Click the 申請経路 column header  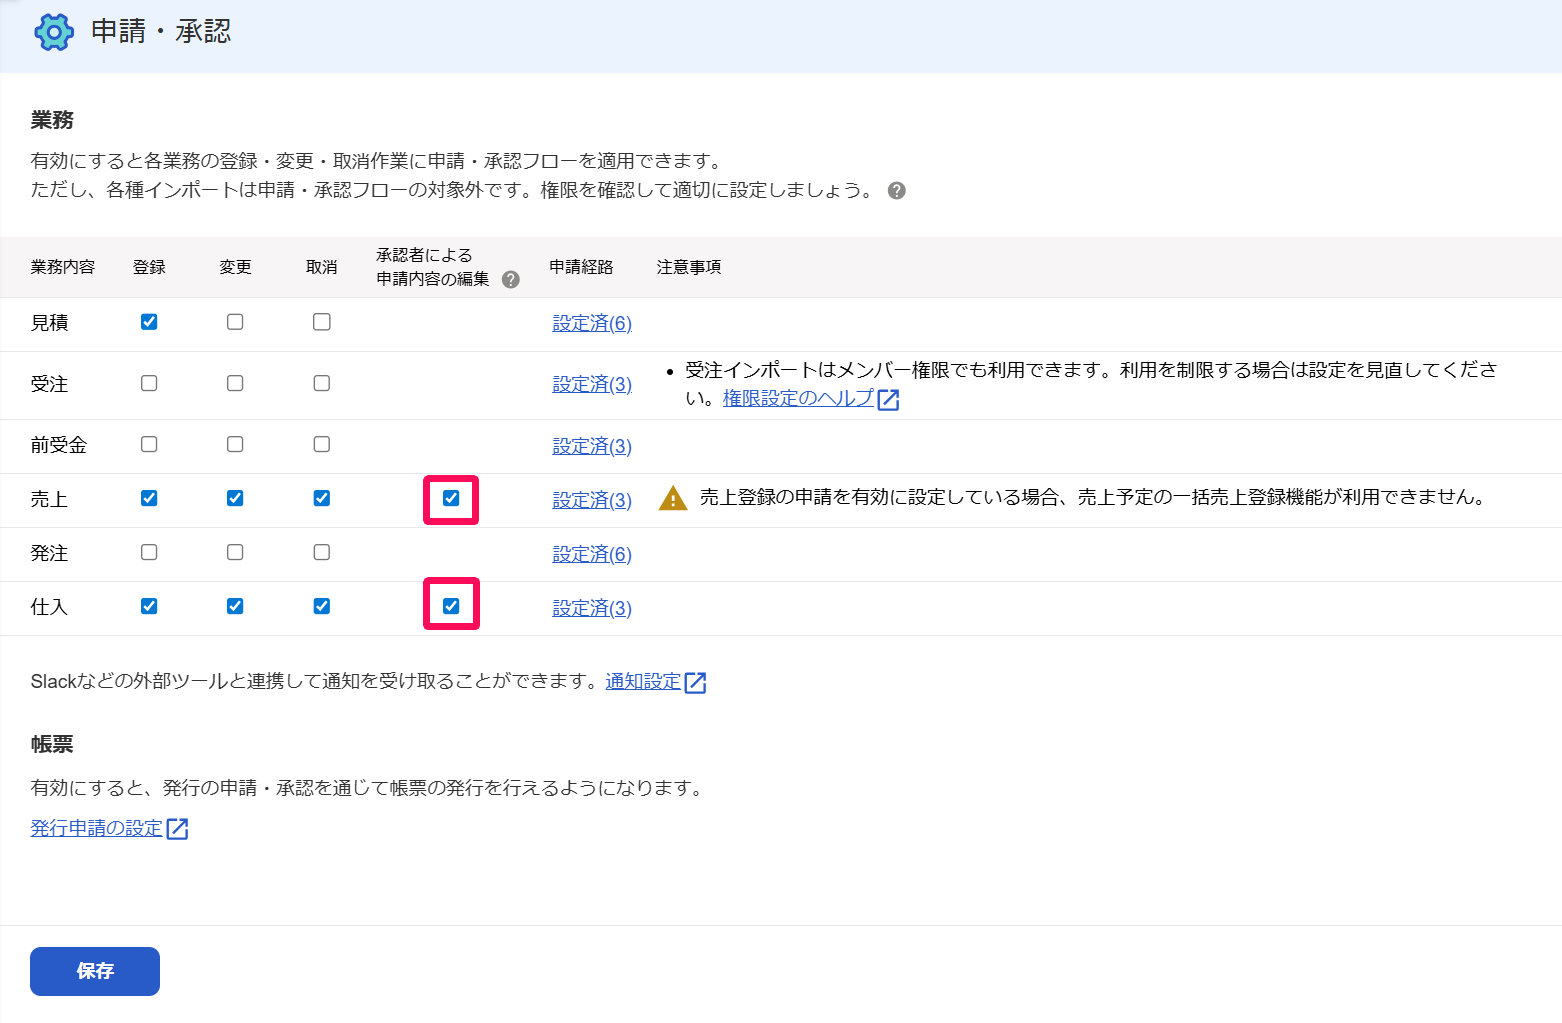581,267
